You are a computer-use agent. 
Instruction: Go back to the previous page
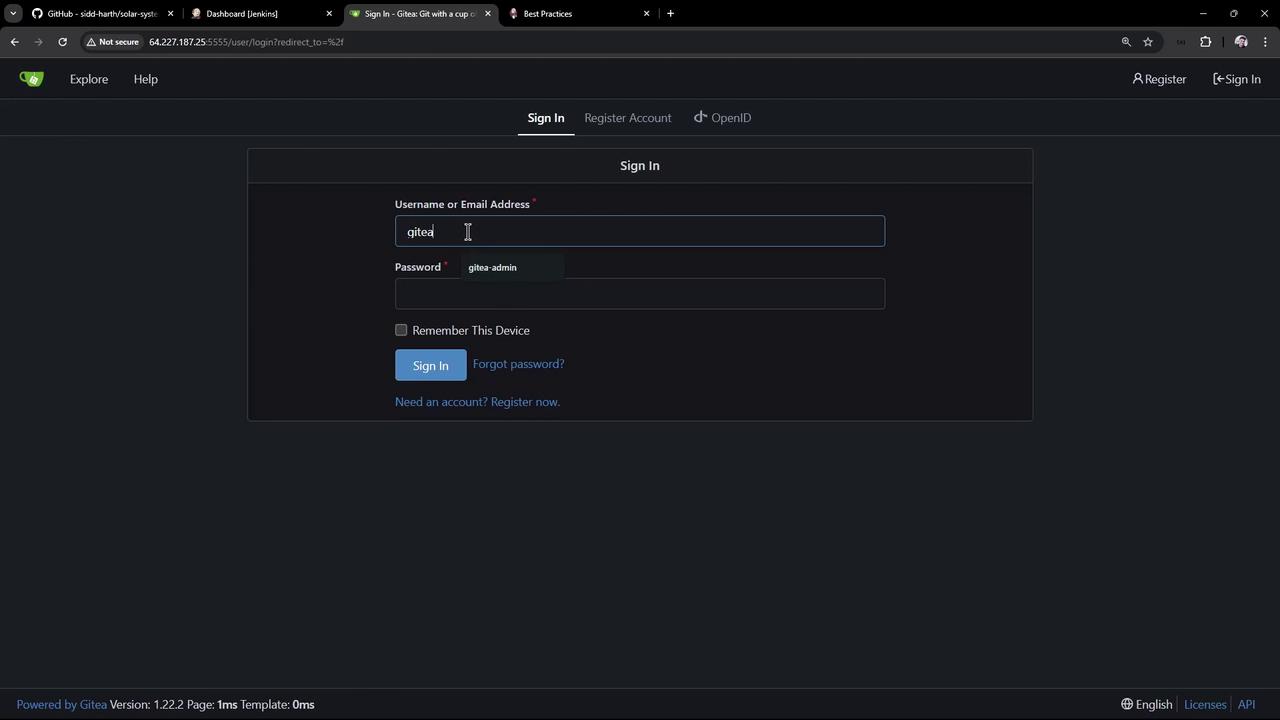(x=15, y=42)
